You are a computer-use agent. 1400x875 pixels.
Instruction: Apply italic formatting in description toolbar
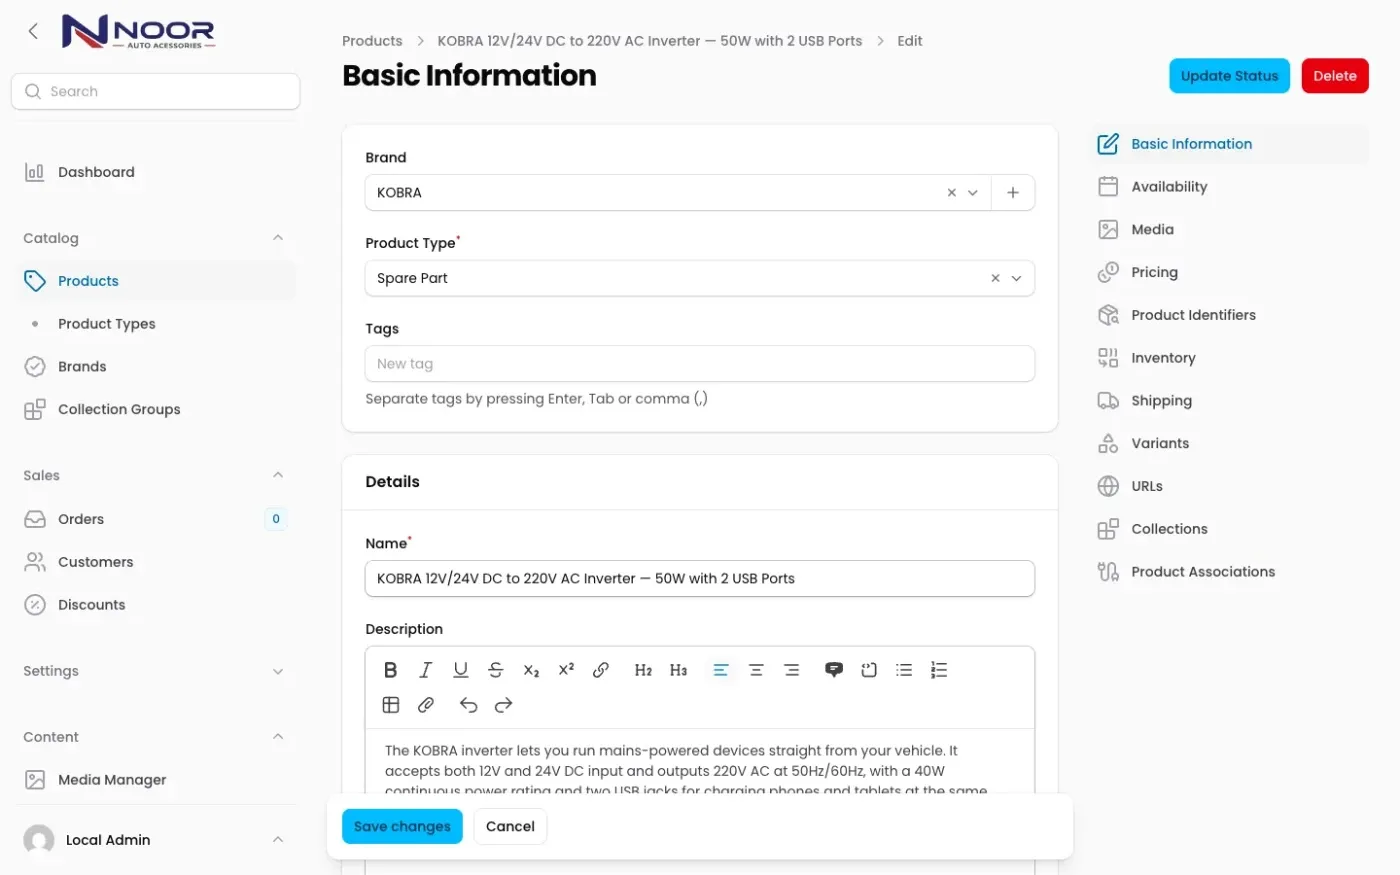pyautogui.click(x=426, y=670)
